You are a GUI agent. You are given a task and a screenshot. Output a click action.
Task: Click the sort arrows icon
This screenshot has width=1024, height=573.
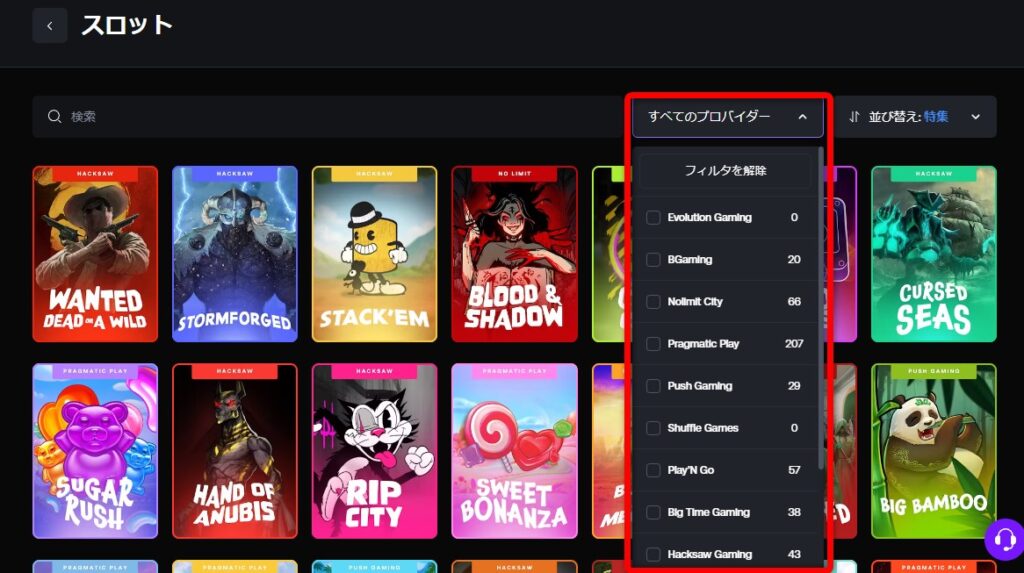(854, 117)
